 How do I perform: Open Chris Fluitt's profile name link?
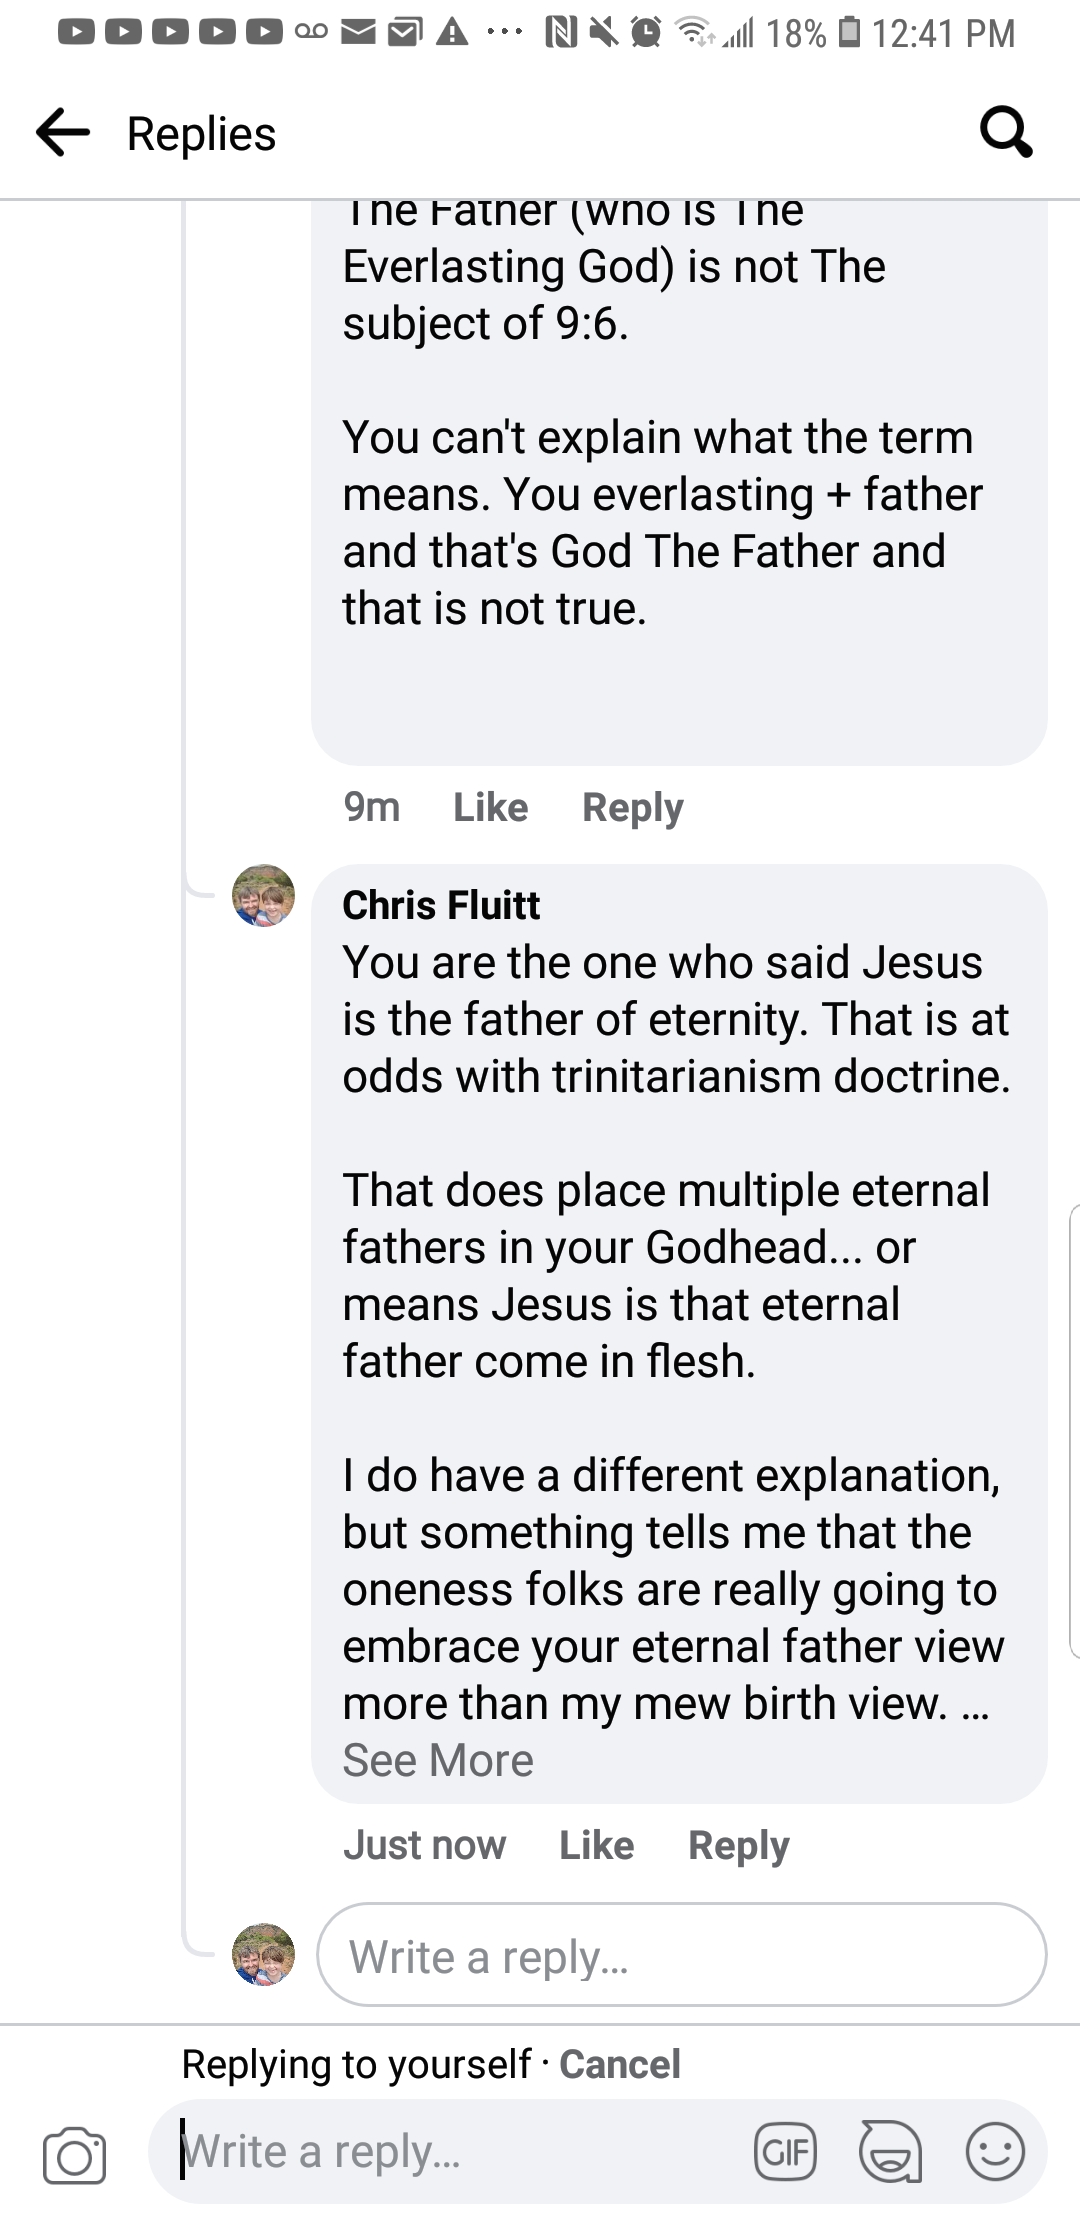[x=441, y=905]
